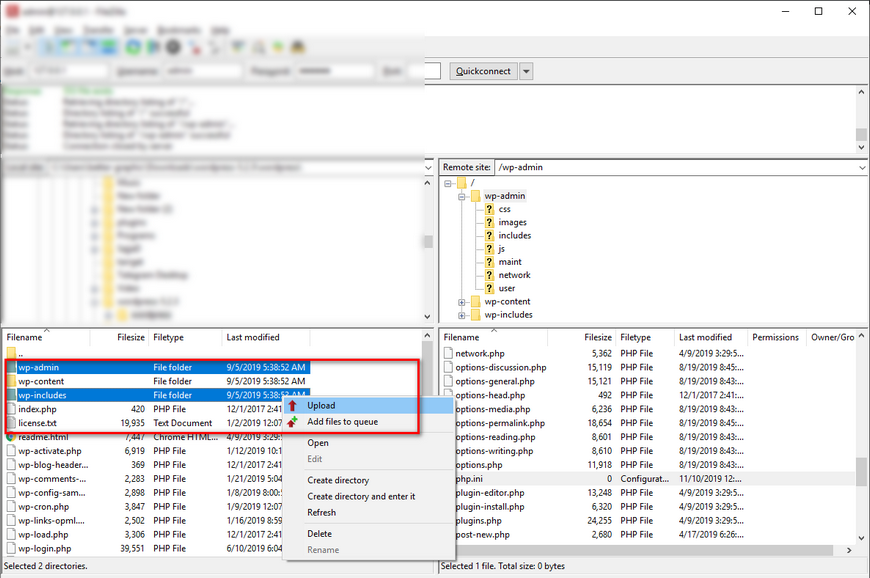Click the Chrome icon next to readme.html
This screenshot has width=870, height=578.
coord(11,437)
